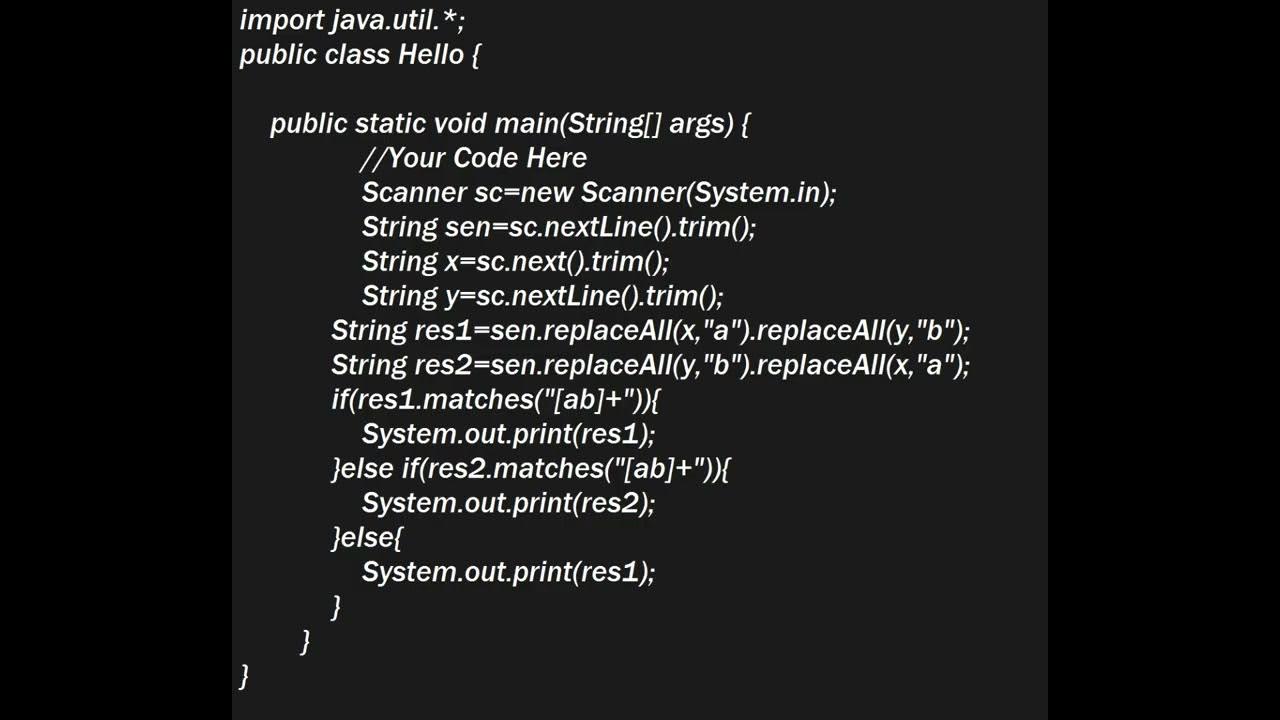This screenshot has height=720, width=1280.
Task: Click the closing brace of main method
Action: [x=306, y=640]
